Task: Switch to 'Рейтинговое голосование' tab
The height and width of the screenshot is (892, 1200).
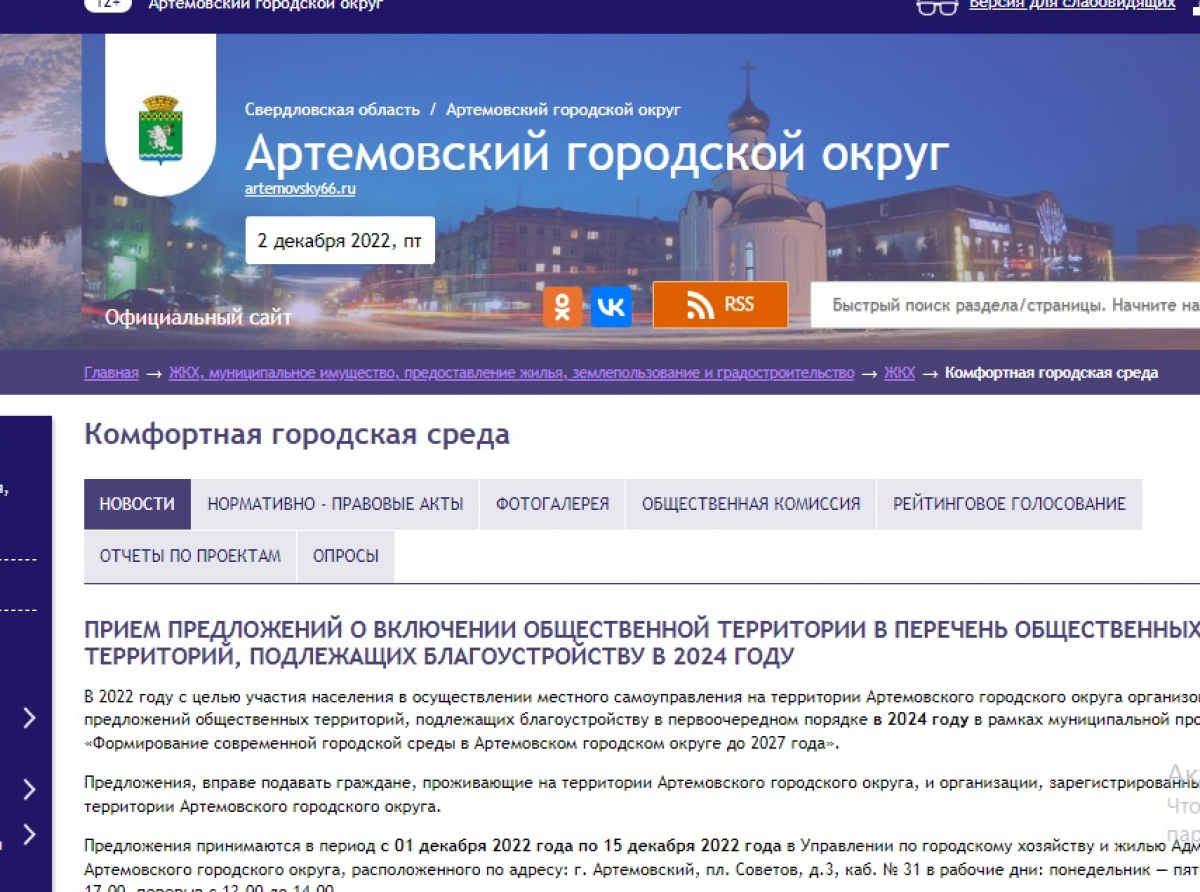Action: [1008, 503]
